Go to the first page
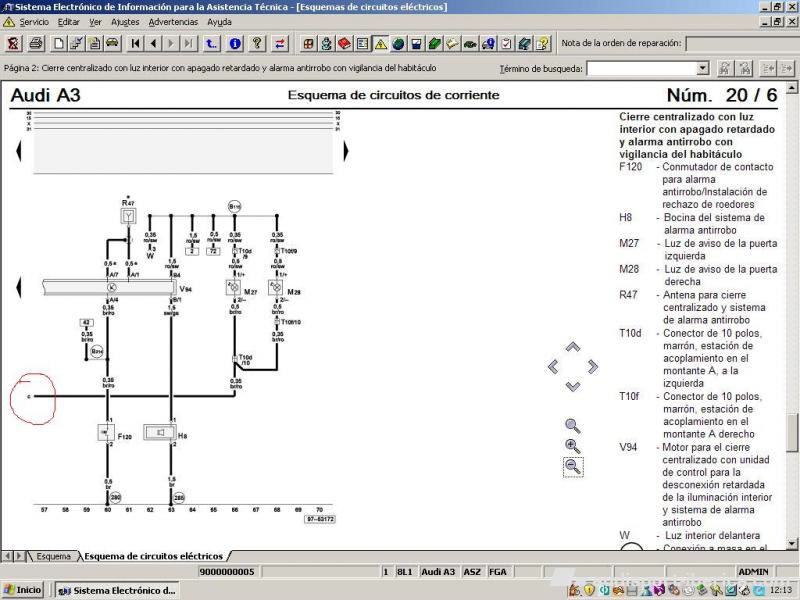 [x=135, y=43]
